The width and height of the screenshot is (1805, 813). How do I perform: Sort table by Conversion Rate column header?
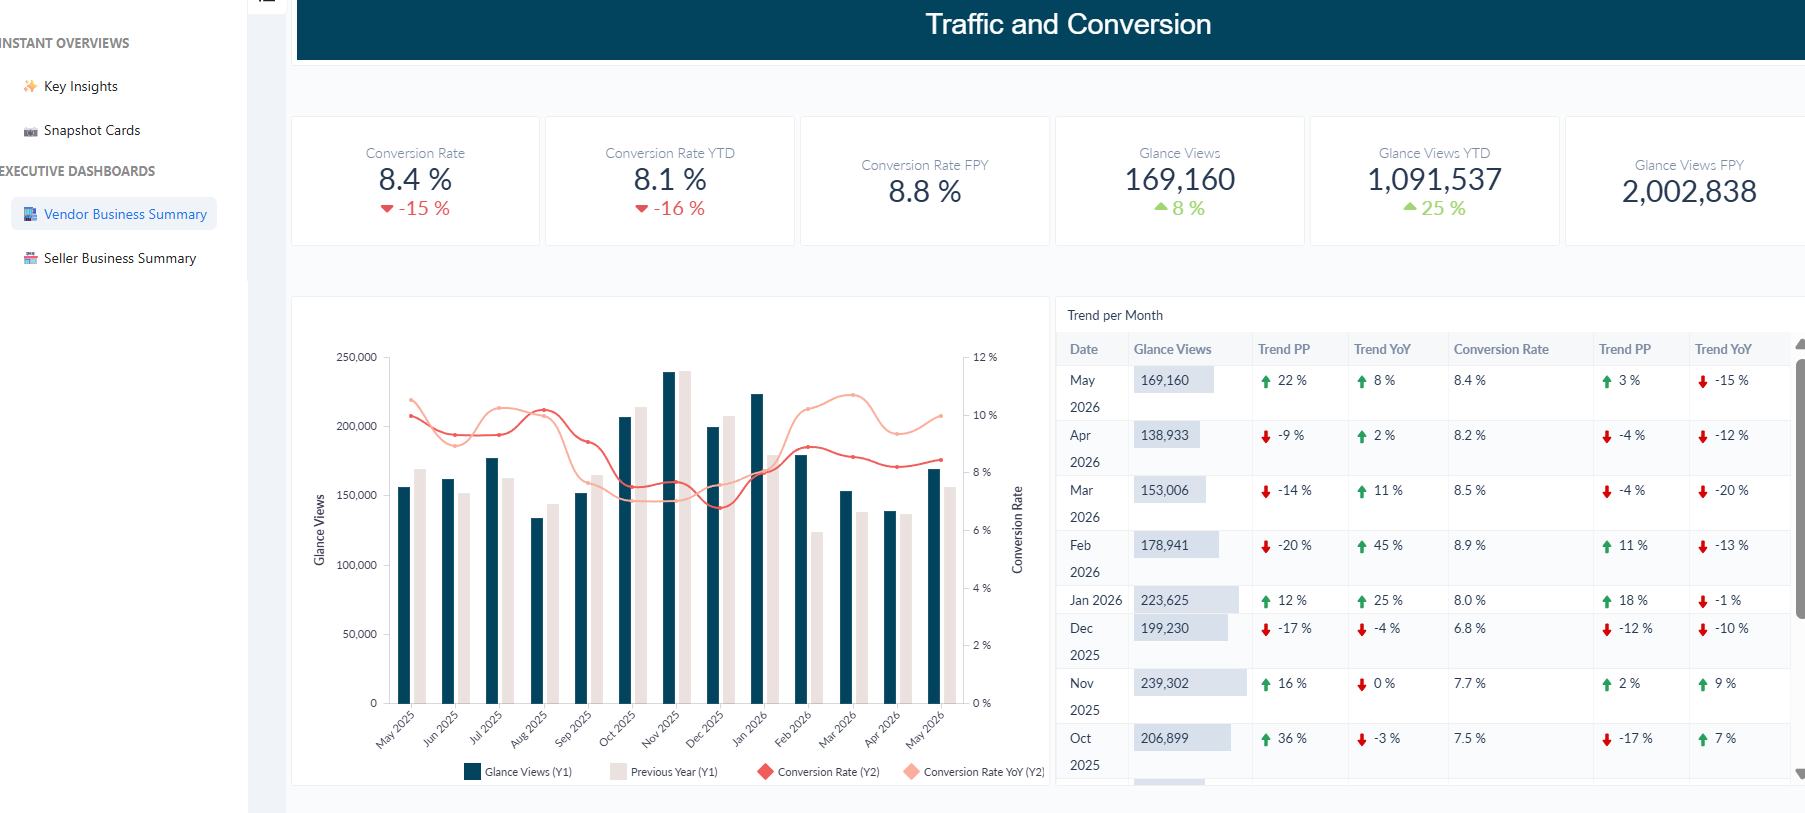coord(1501,349)
